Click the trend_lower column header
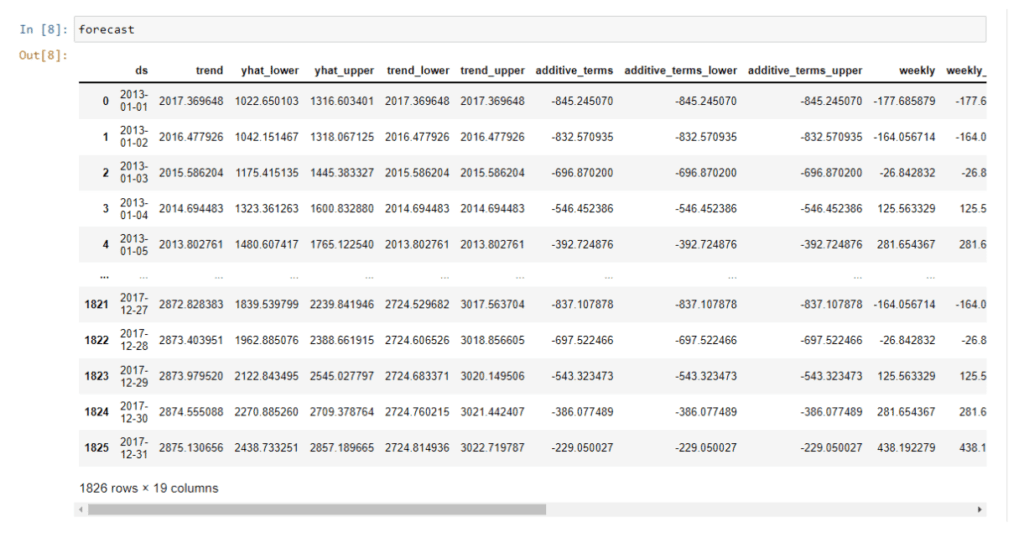This screenshot has width=1024, height=538. 418,71
